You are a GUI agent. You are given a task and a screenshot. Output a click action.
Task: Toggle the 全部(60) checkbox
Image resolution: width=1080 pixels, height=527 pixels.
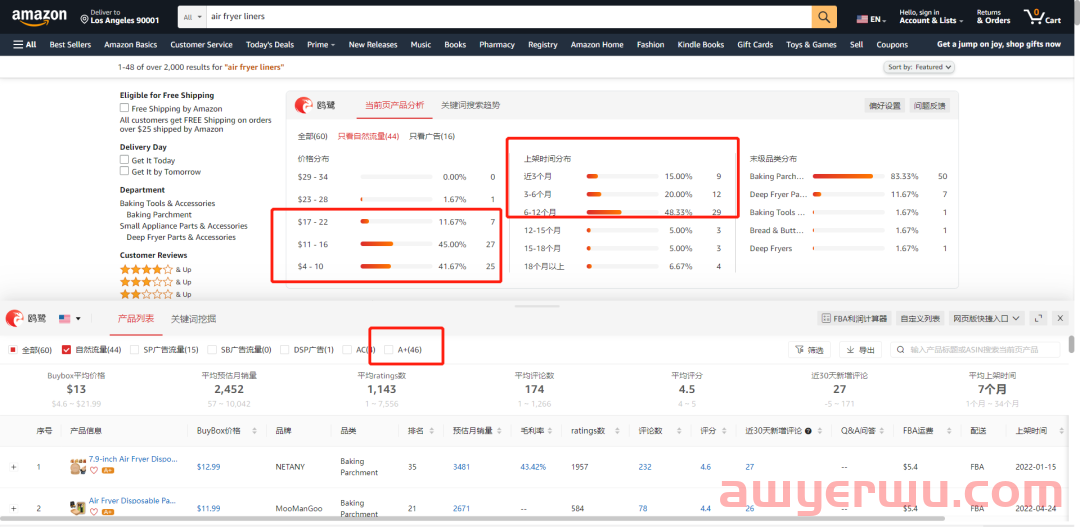[x=12, y=350]
